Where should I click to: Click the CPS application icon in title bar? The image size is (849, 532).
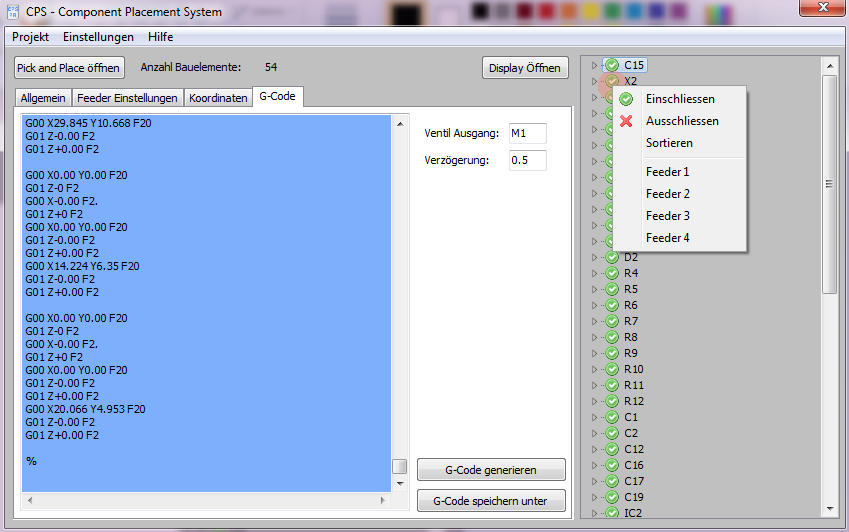pos(13,12)
